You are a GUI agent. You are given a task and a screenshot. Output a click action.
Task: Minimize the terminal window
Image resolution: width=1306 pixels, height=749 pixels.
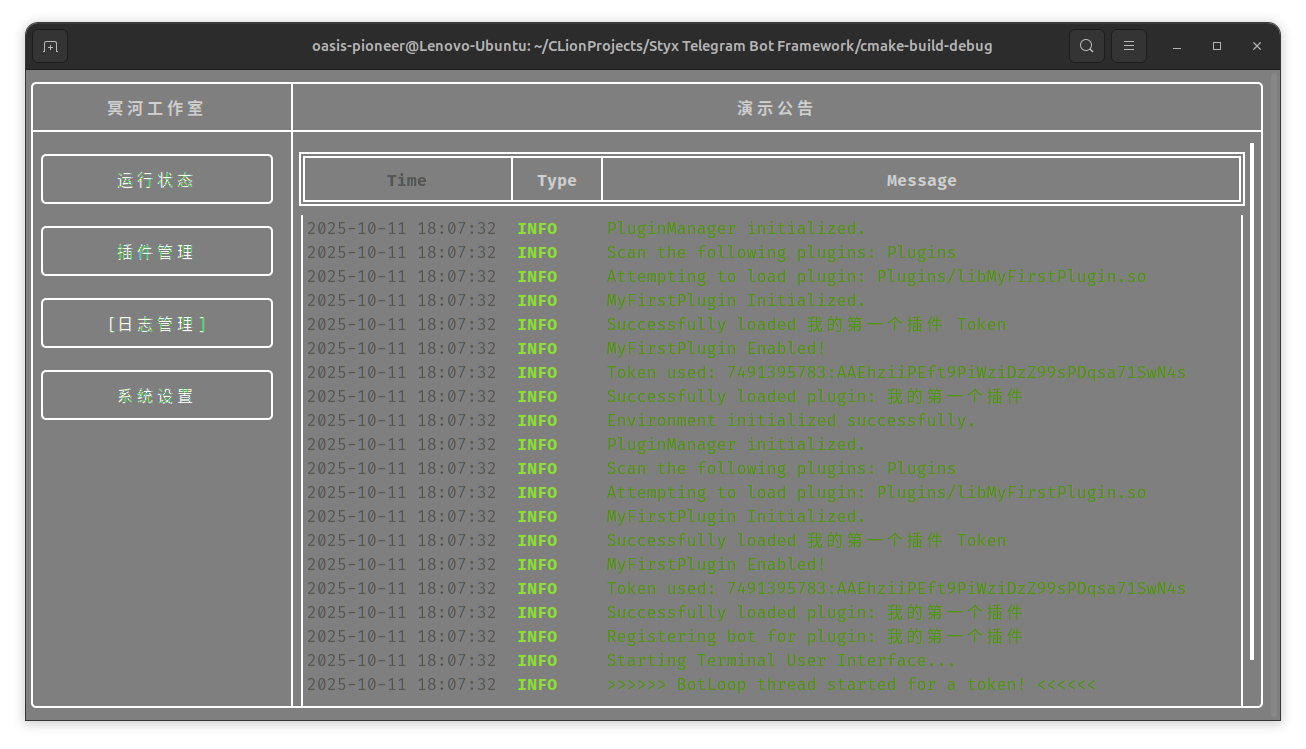click(x=1177, y=46)
